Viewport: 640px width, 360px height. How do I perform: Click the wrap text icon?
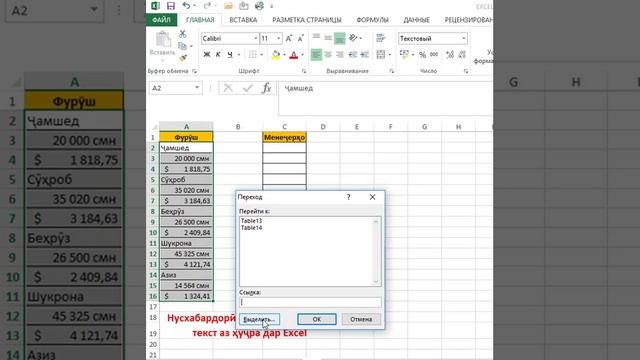[x=380, y=38]
